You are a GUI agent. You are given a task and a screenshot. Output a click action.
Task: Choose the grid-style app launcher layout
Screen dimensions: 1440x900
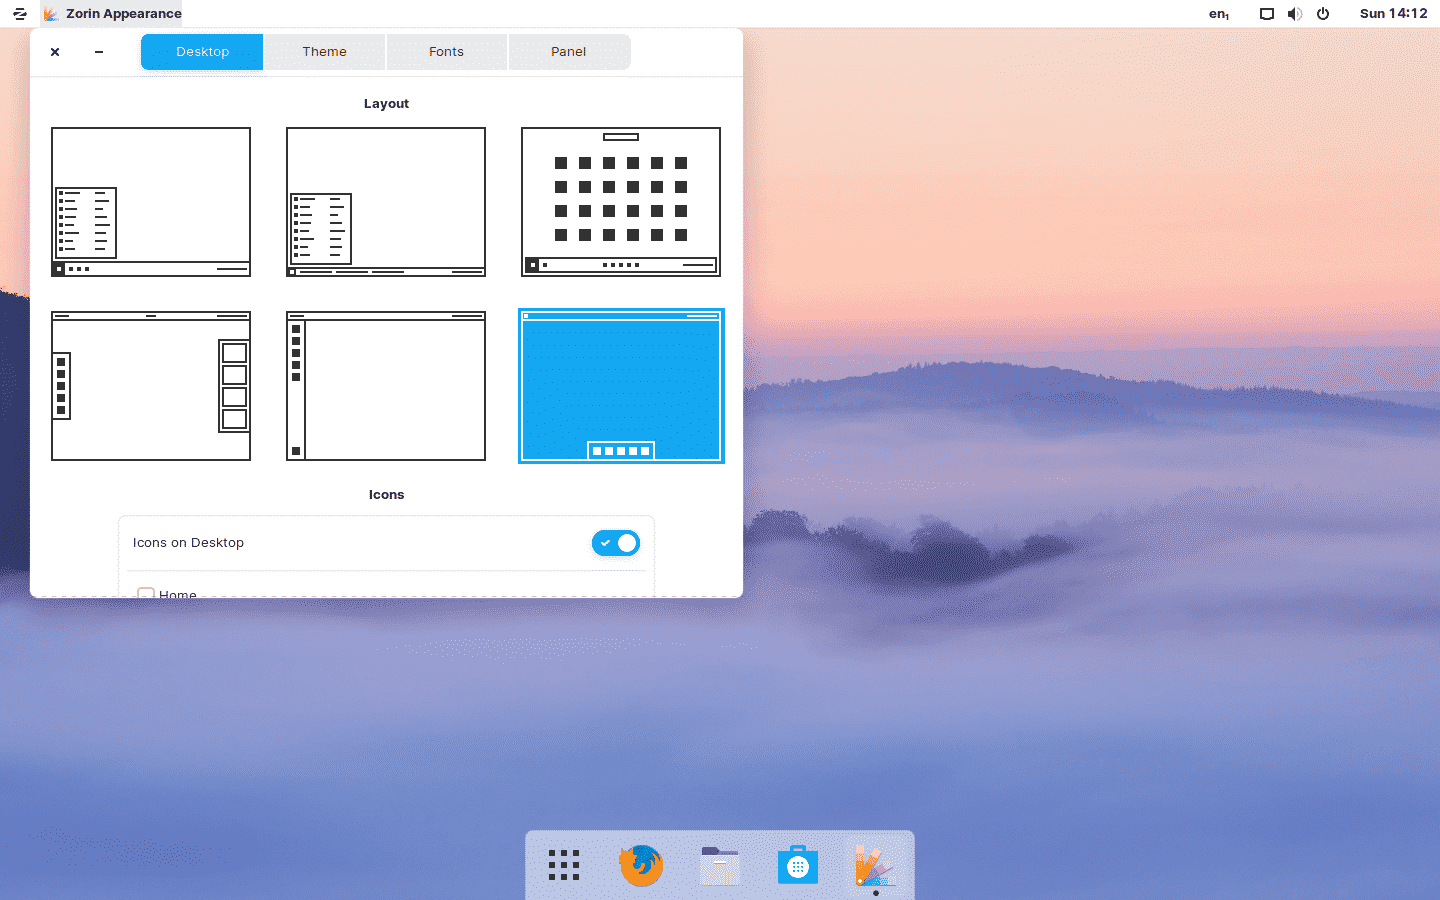(x=620, y=202)
